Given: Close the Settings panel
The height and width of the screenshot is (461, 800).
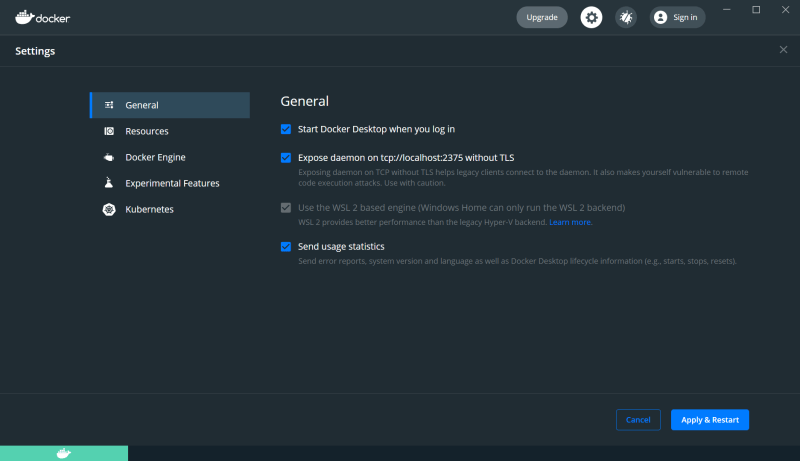Looking at the screenshot, I should (783, 49).
